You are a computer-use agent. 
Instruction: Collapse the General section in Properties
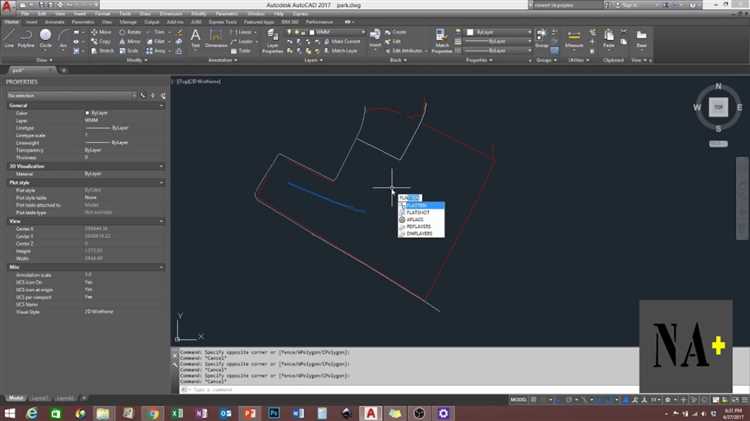point(161,106)
